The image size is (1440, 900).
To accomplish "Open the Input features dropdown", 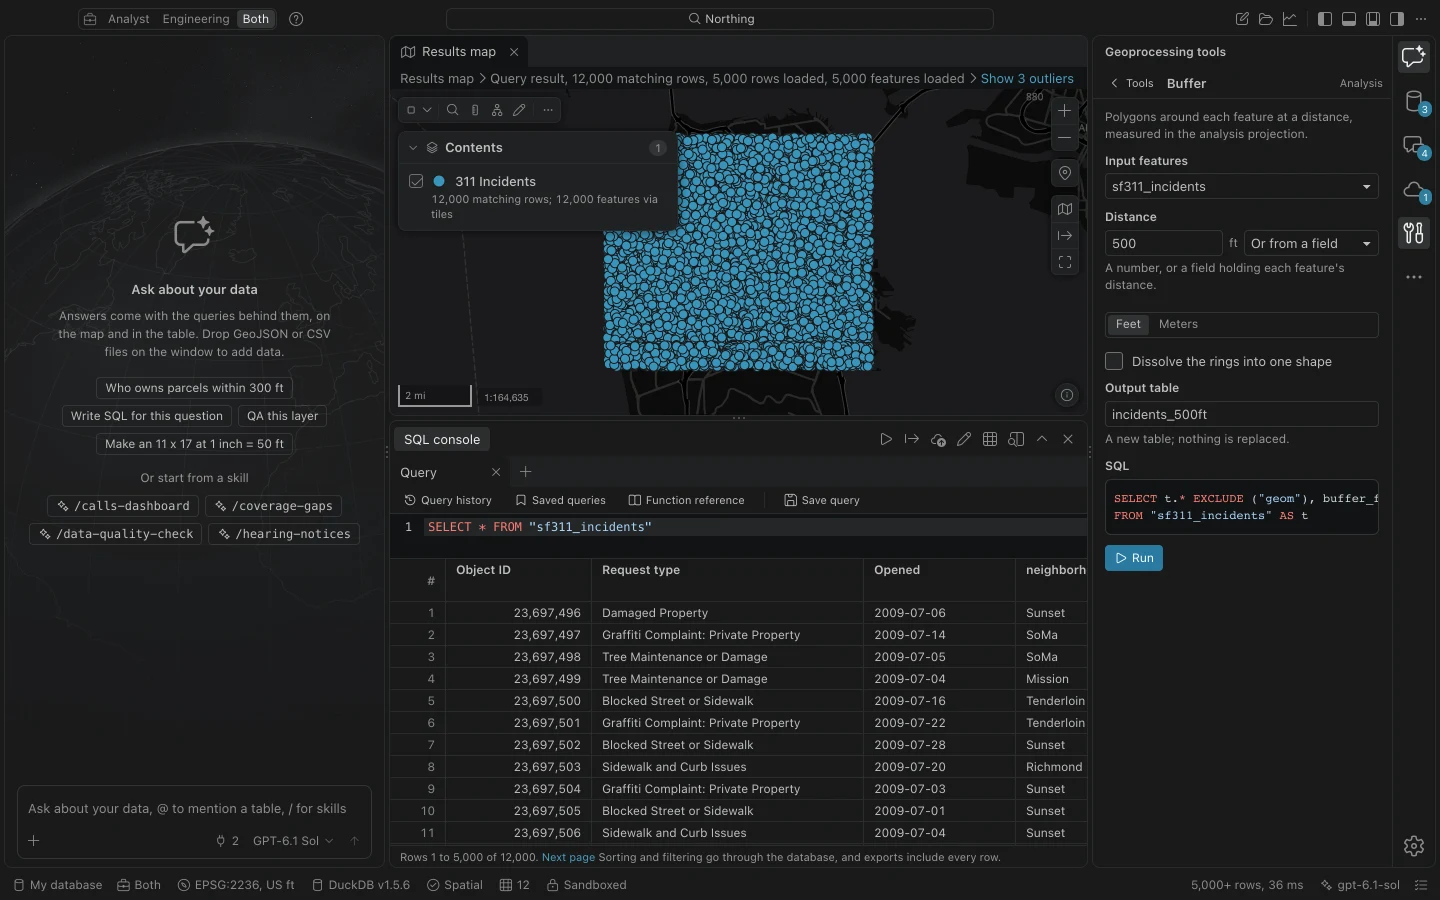I will tap(1241, 187).
